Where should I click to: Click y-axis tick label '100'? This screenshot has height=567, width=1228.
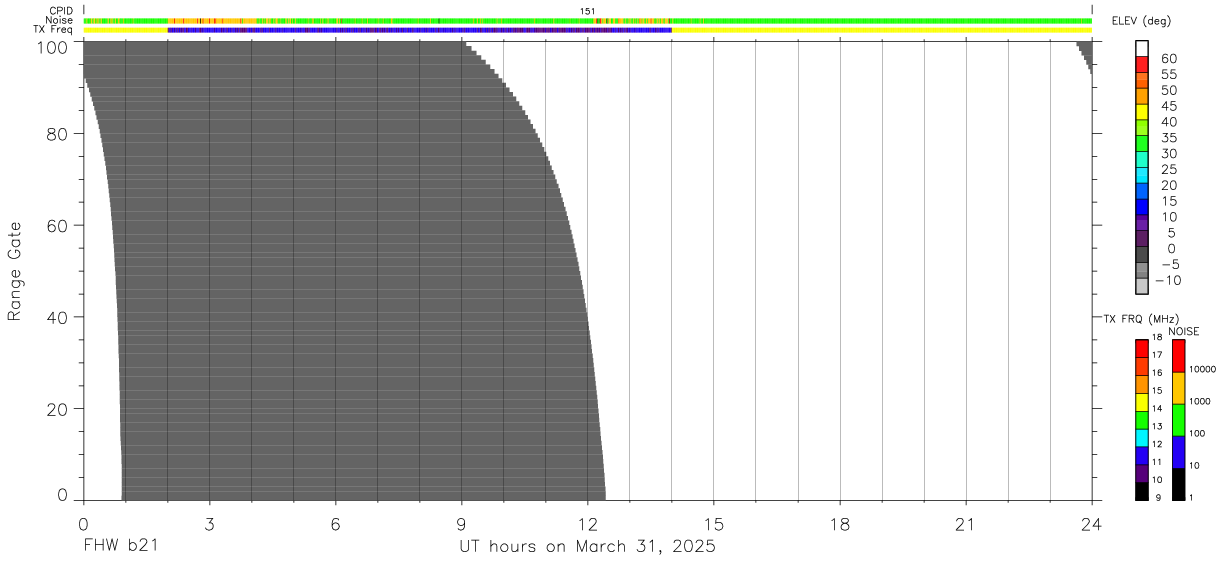click(x=53, y=46)
